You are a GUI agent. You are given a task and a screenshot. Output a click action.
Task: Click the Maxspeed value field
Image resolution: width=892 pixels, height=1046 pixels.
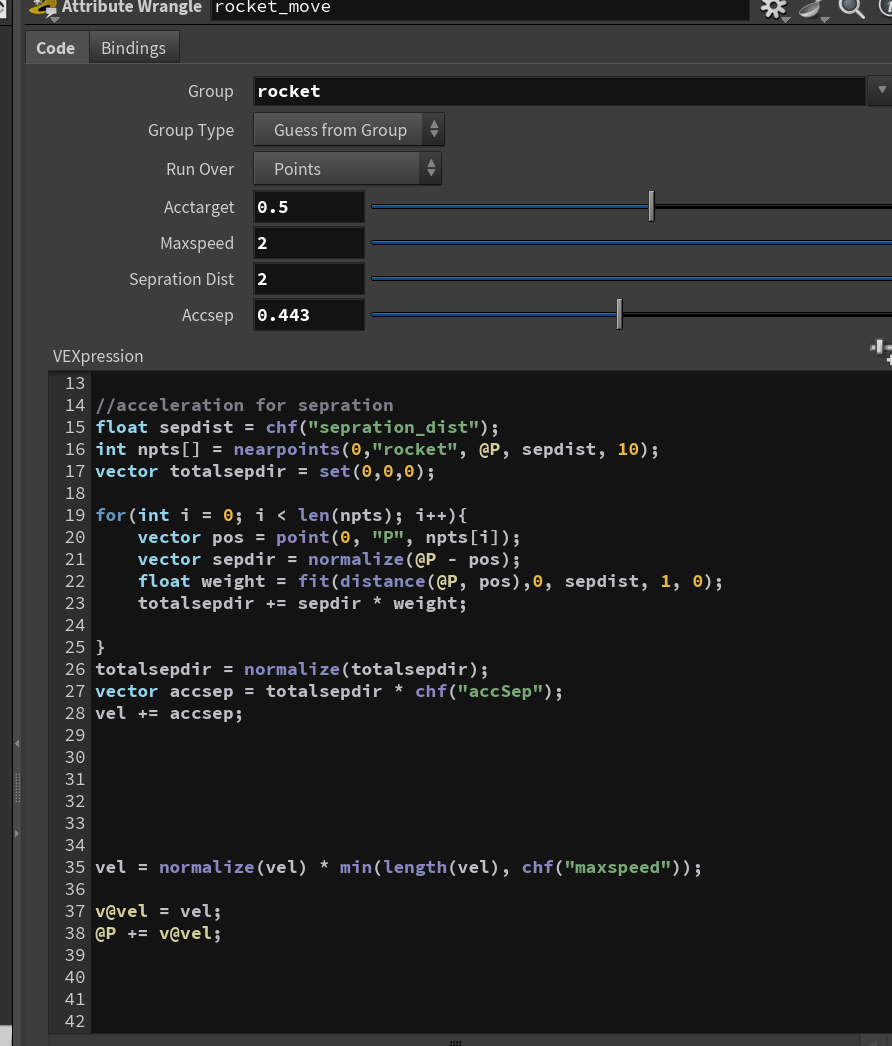[x=308, y=243]
